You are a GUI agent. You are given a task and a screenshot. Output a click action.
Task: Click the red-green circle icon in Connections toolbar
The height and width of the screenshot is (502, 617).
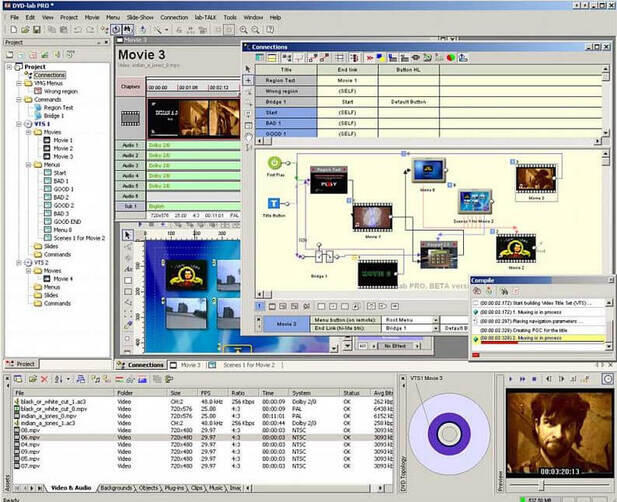point(451,58)
